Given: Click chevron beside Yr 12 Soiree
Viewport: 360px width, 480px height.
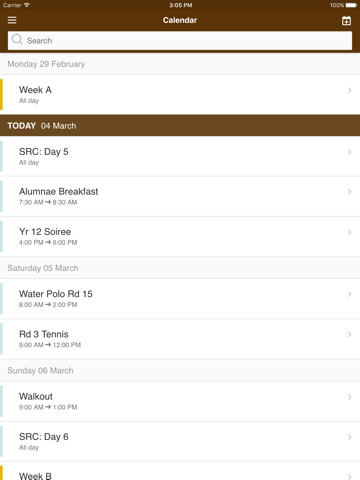Looking at the screenshot, I should tap(349, 232).
